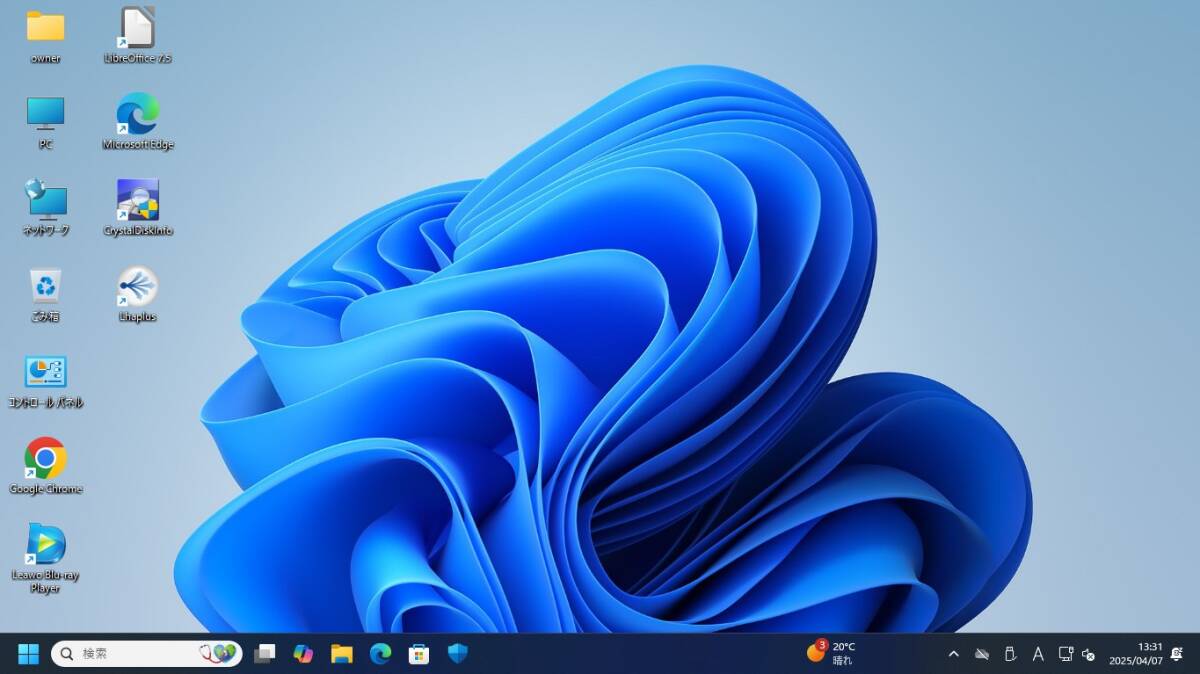Open the Lhaplus archiver
The height and width of the screenshot is (674, 1200).
tap(137, 290)
